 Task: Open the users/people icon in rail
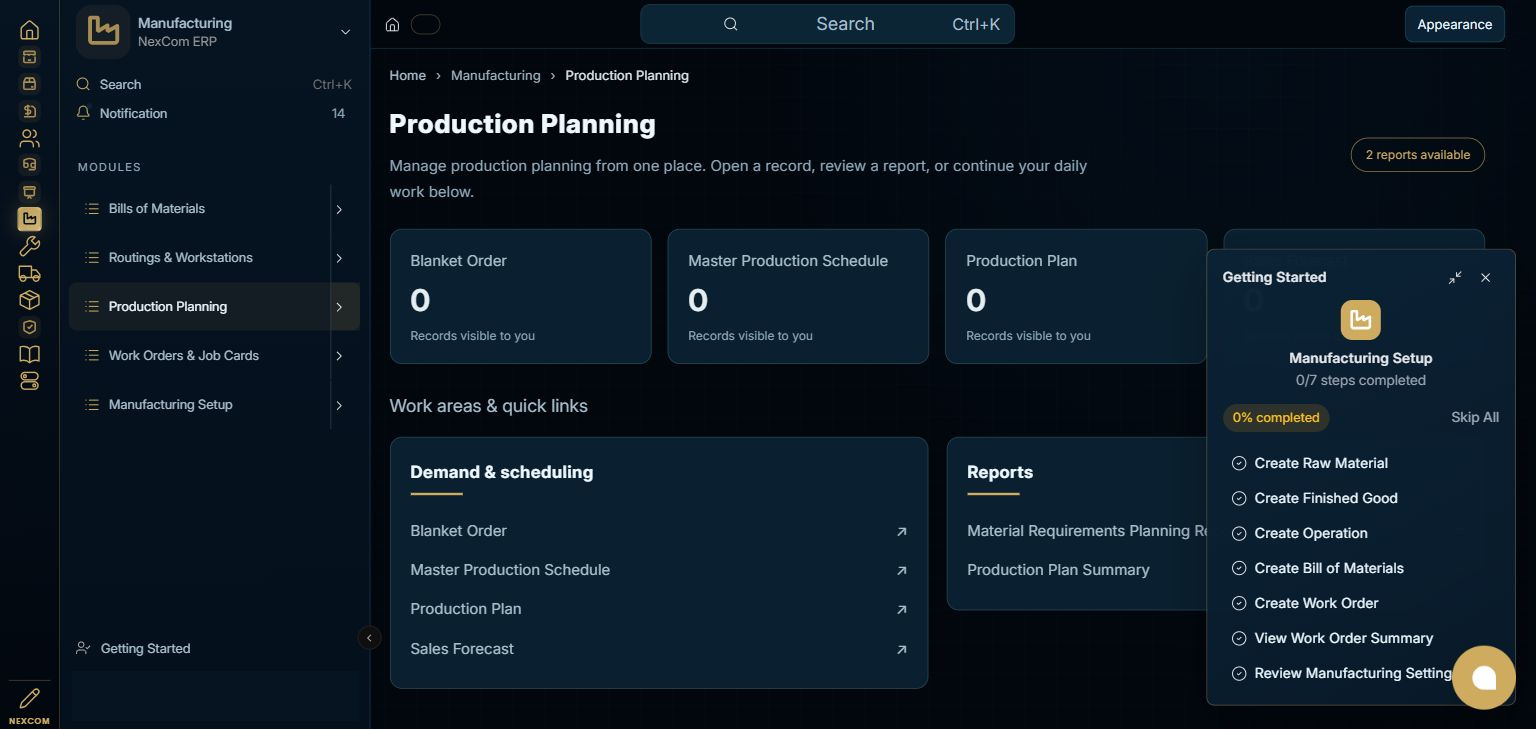tap(29, 138)
